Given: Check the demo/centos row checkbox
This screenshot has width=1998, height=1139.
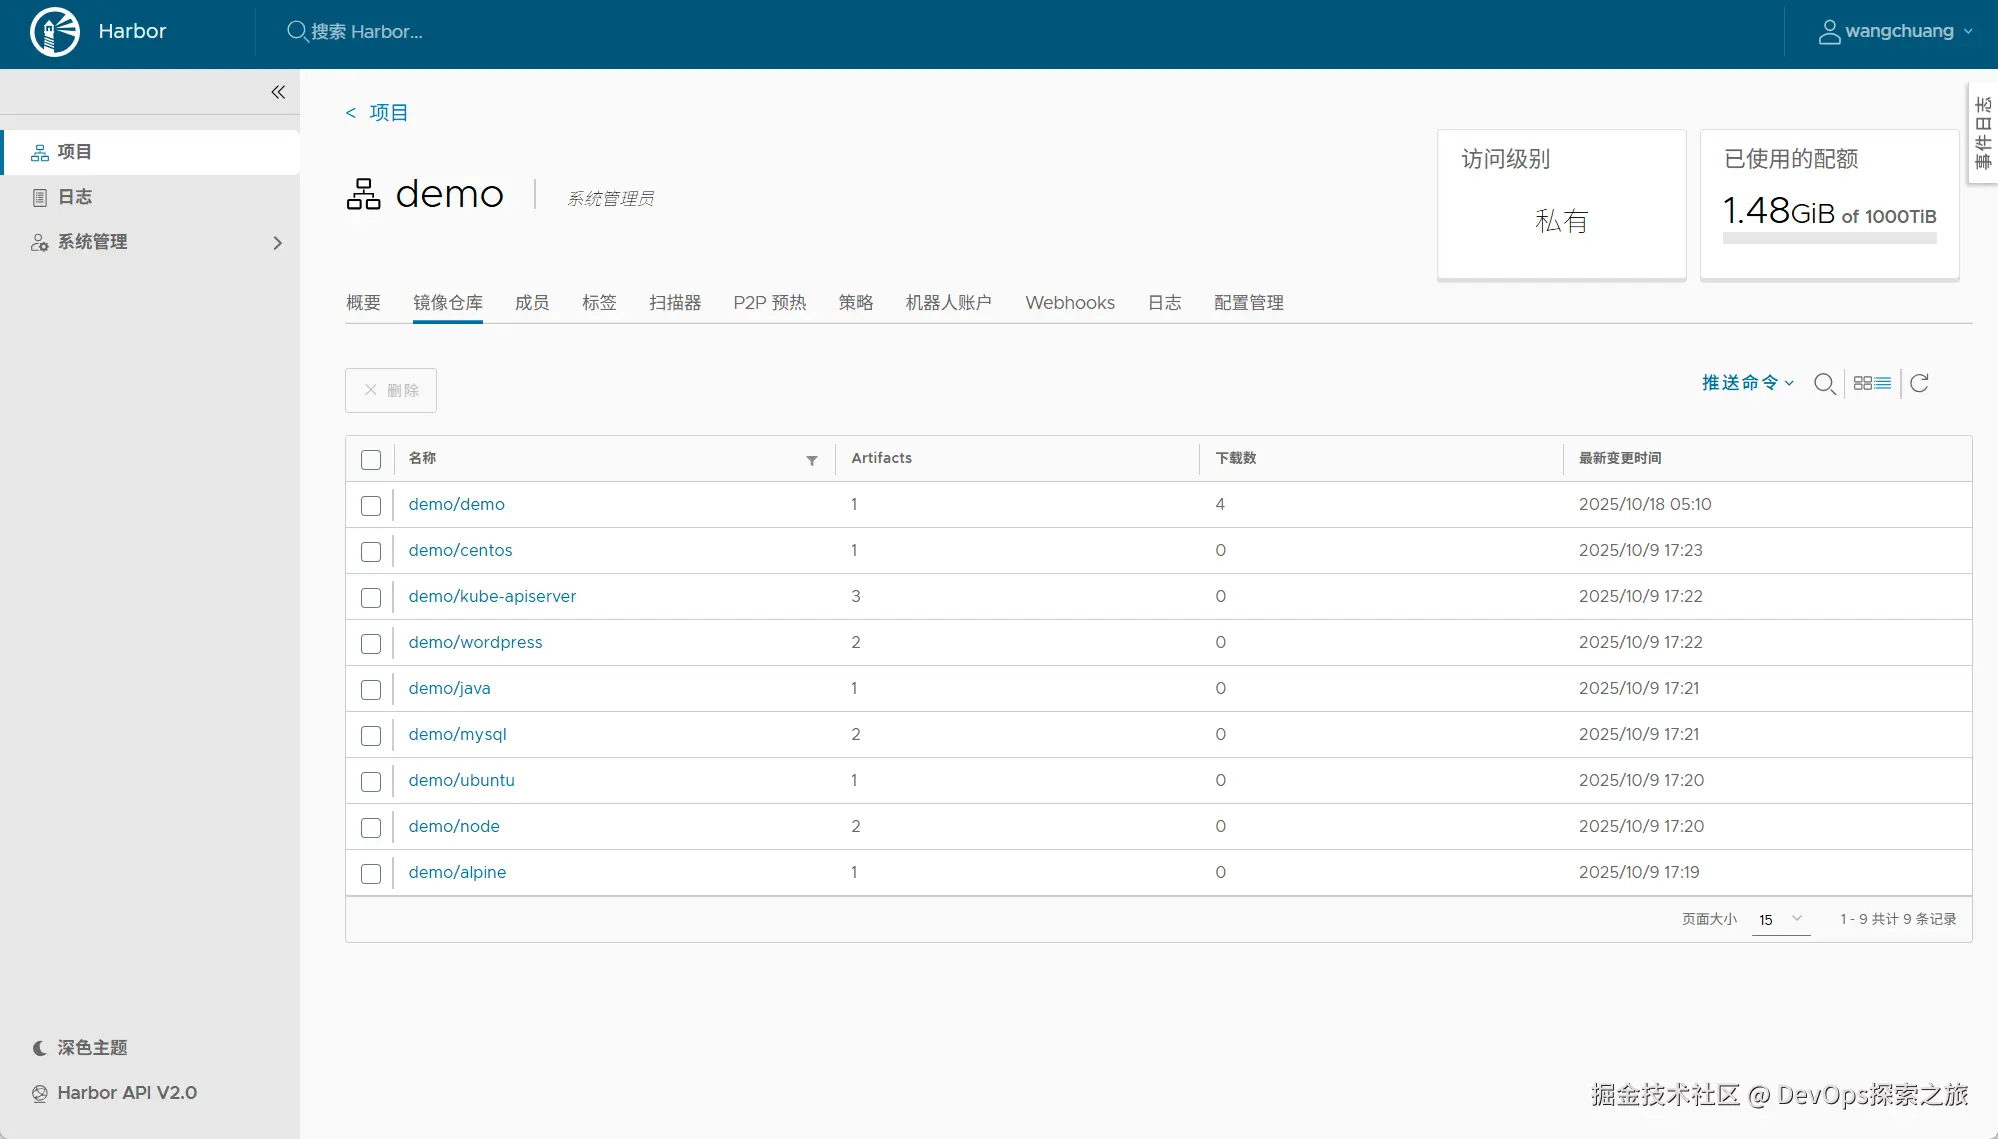Looking at the screenshot, I should pos(371,552).
